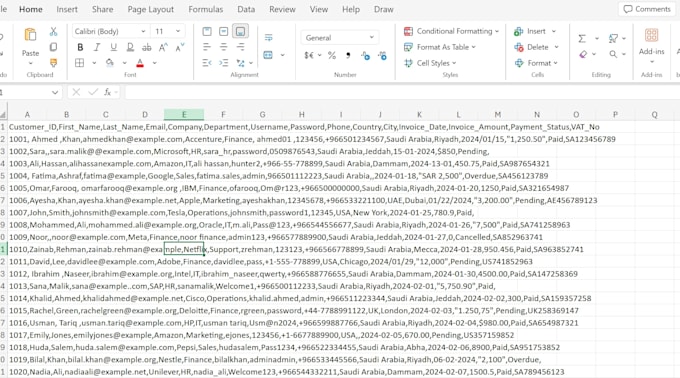
Task: Align text right
Action: tap(240, 47)
